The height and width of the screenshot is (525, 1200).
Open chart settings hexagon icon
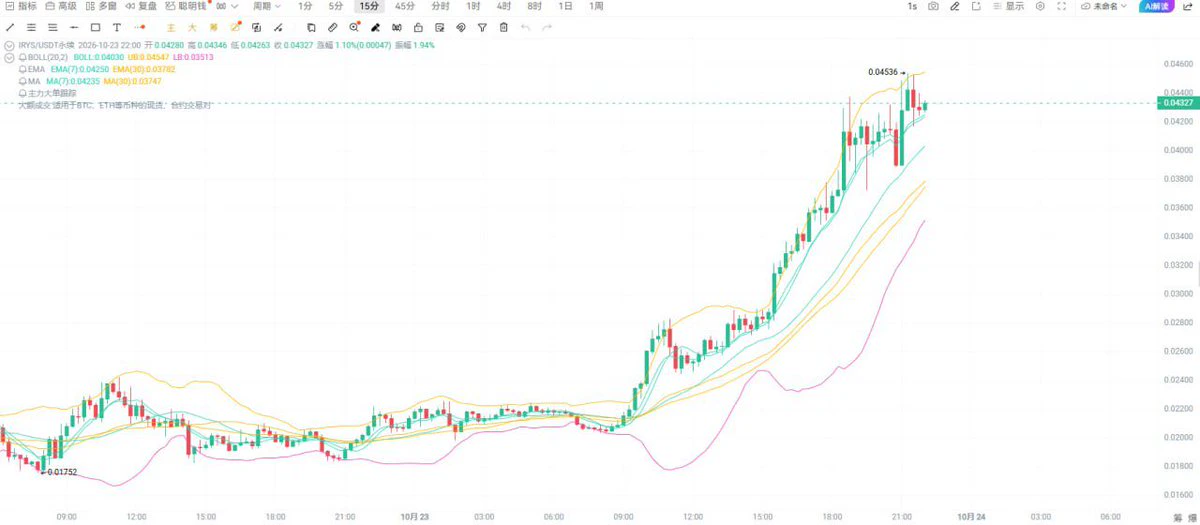click(1040, 6)
